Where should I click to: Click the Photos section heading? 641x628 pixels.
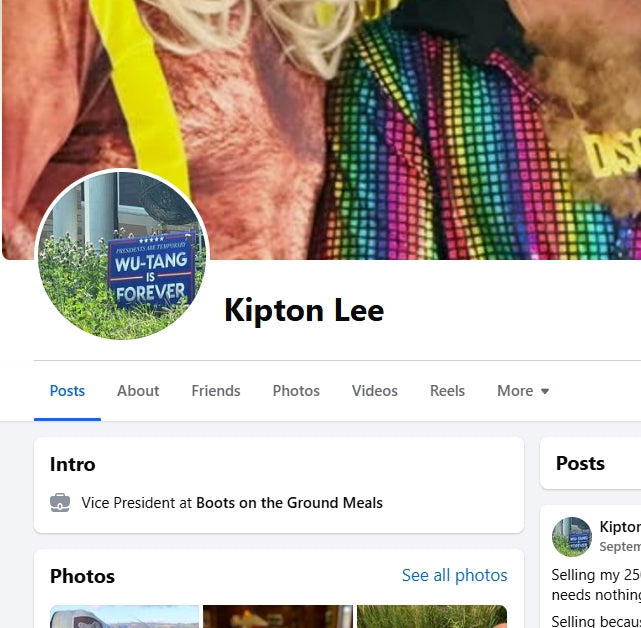point(82,576)
